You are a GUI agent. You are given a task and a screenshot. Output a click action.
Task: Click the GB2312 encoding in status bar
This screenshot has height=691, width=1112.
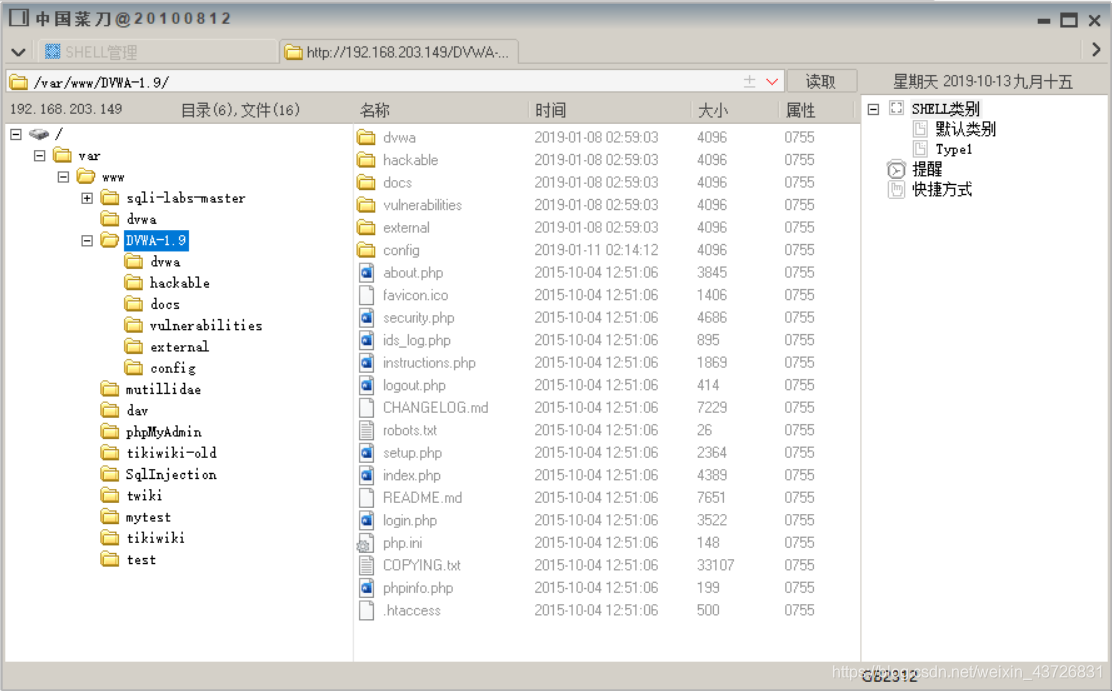pos(889,676)
